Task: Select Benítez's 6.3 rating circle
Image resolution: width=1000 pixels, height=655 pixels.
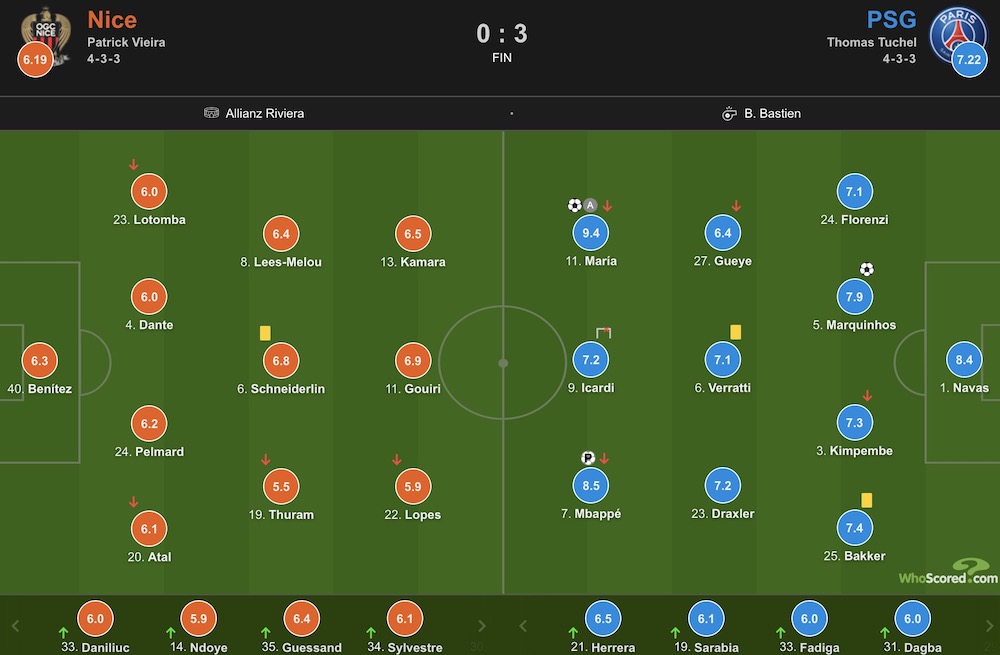Action: (x=40, y=360)
